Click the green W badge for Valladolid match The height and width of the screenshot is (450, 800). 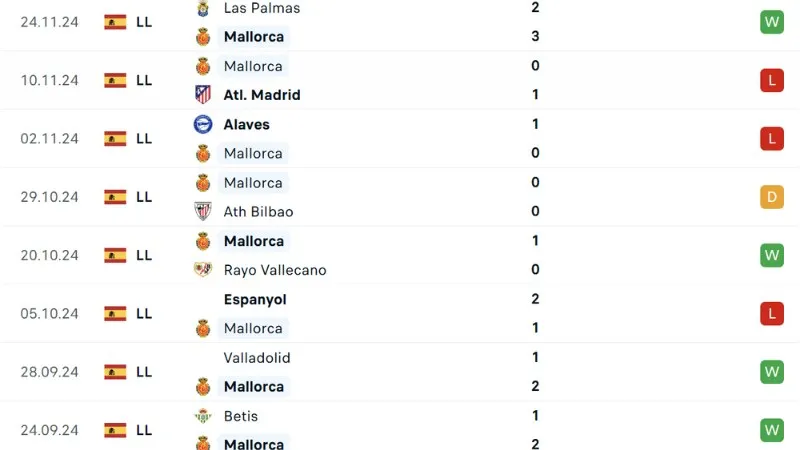click(x=771, y=372)
